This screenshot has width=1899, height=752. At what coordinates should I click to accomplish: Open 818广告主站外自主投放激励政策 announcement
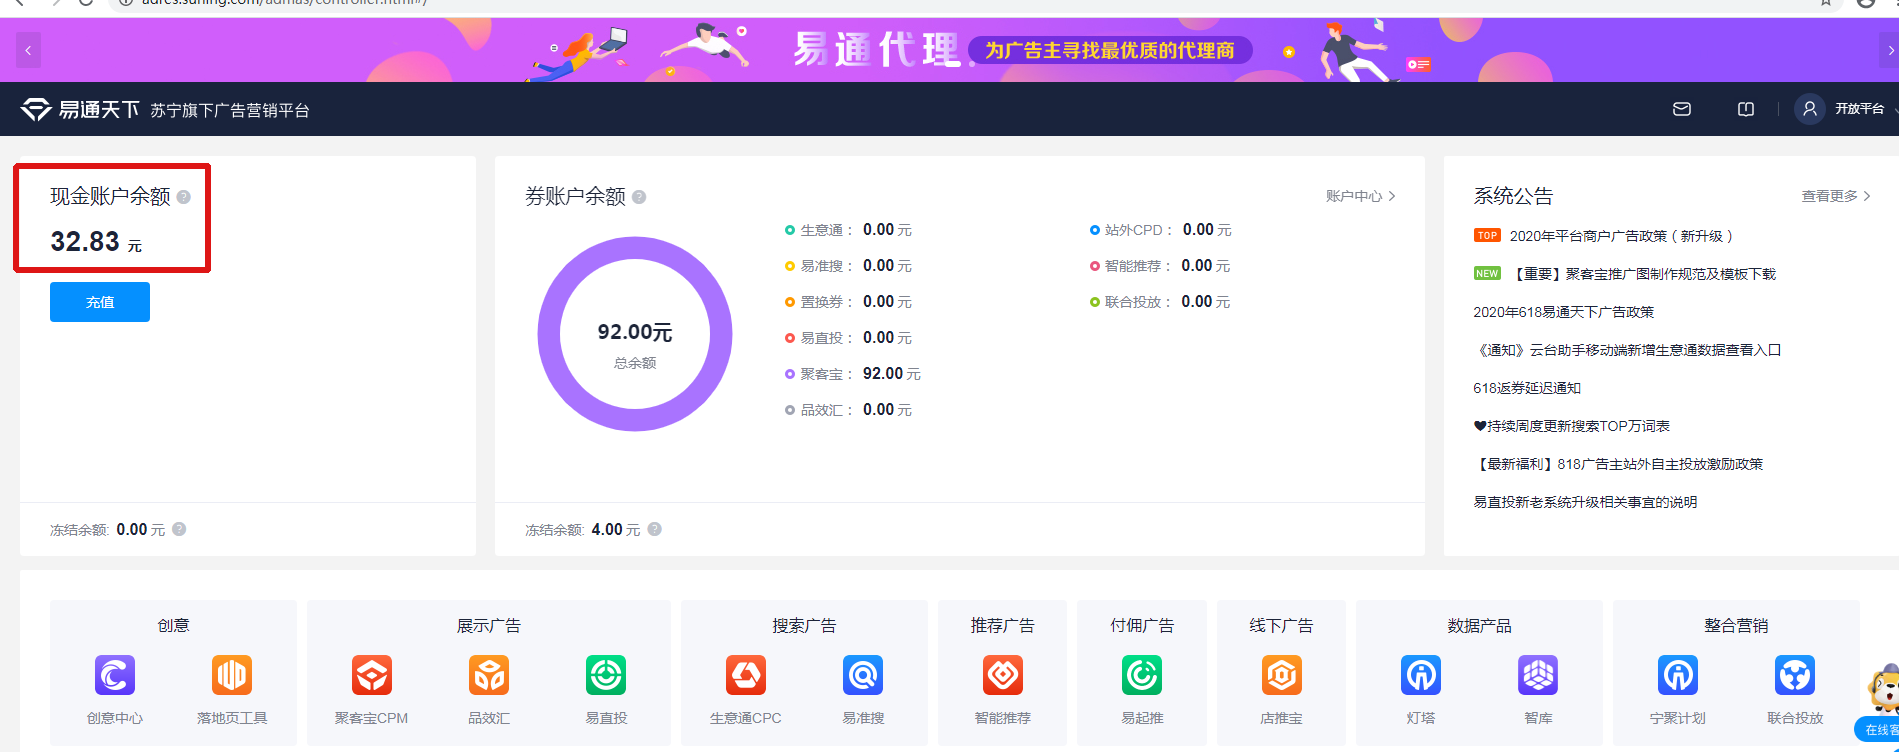pos(1618,464)
